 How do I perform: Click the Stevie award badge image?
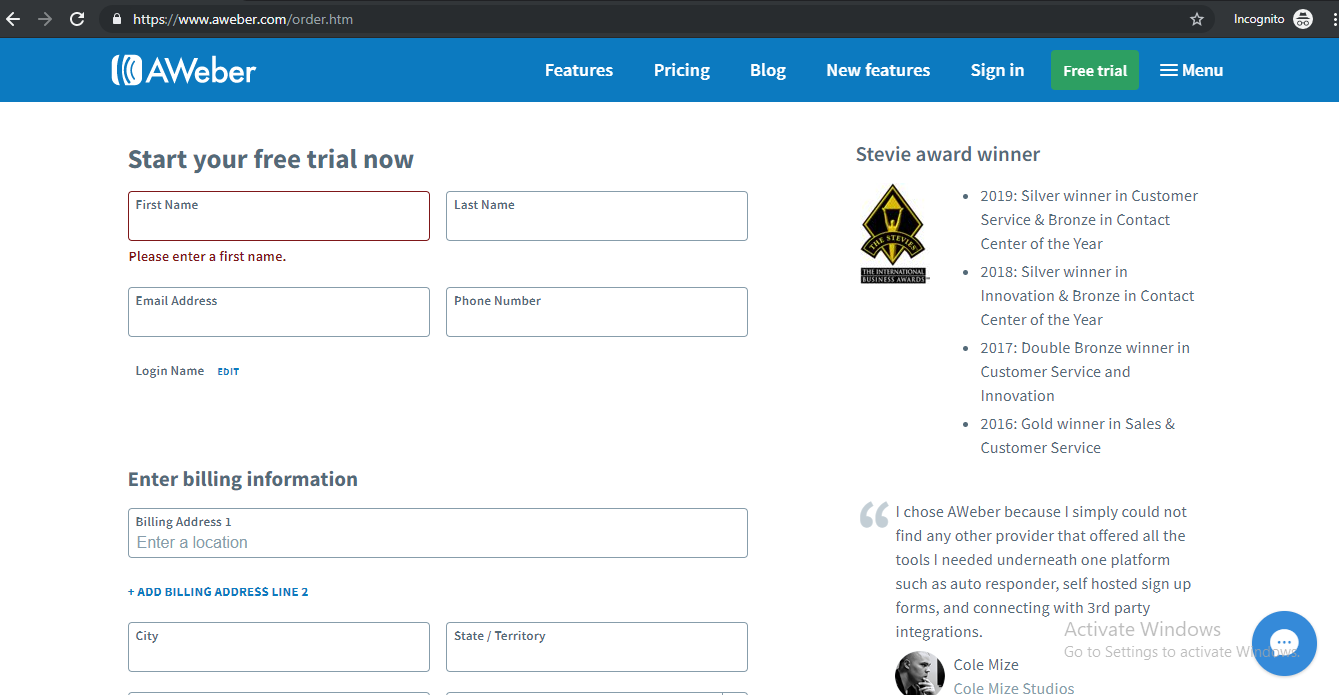point(893,232)
